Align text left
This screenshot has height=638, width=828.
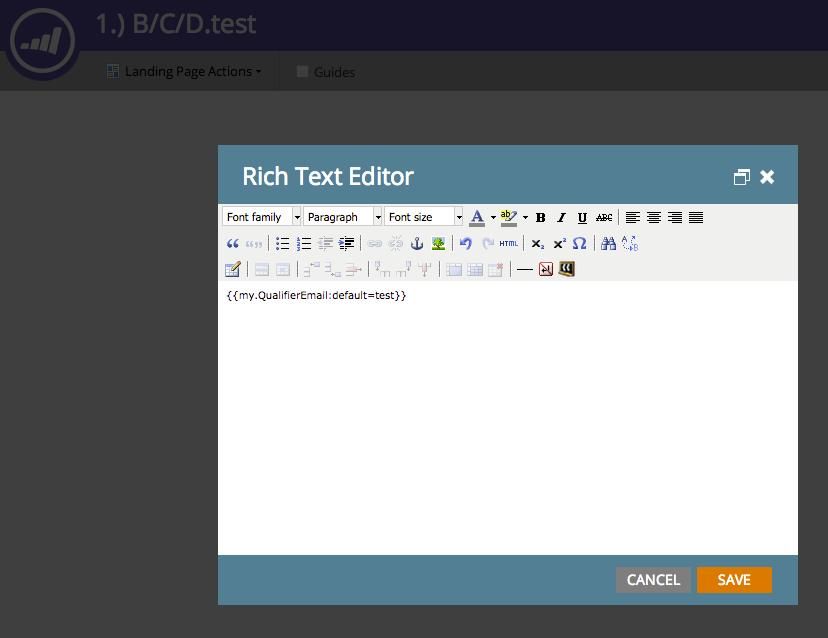[633, 217]
